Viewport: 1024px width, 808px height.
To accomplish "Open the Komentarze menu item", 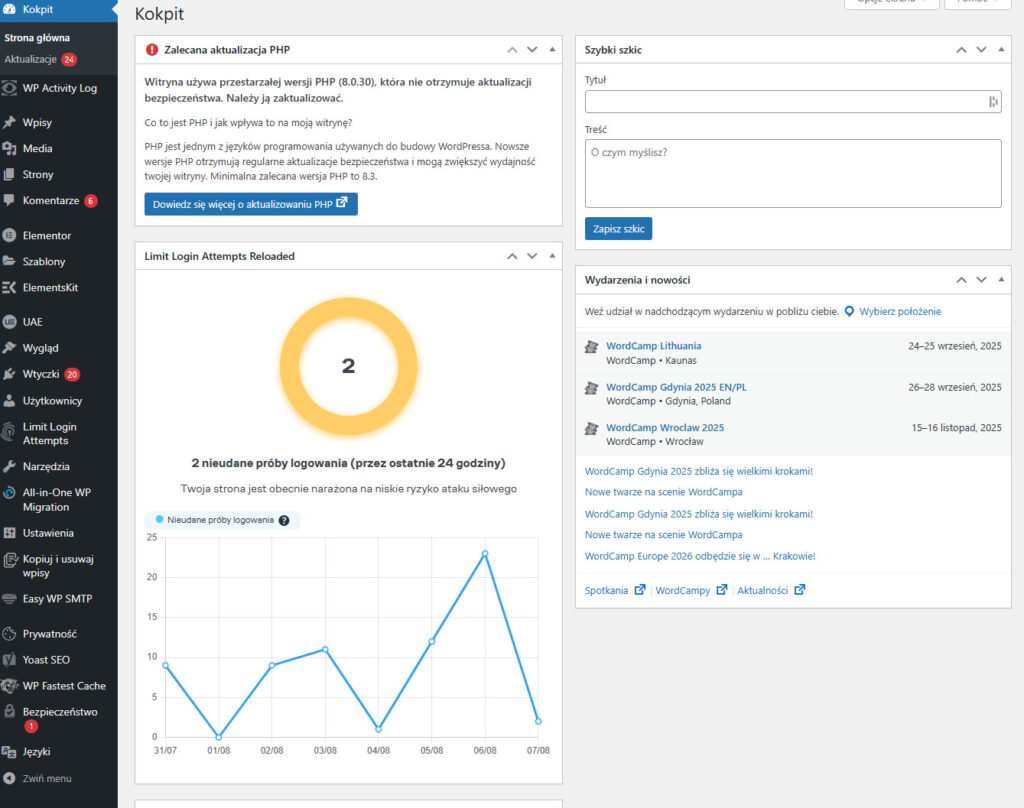I will [50, 201].
